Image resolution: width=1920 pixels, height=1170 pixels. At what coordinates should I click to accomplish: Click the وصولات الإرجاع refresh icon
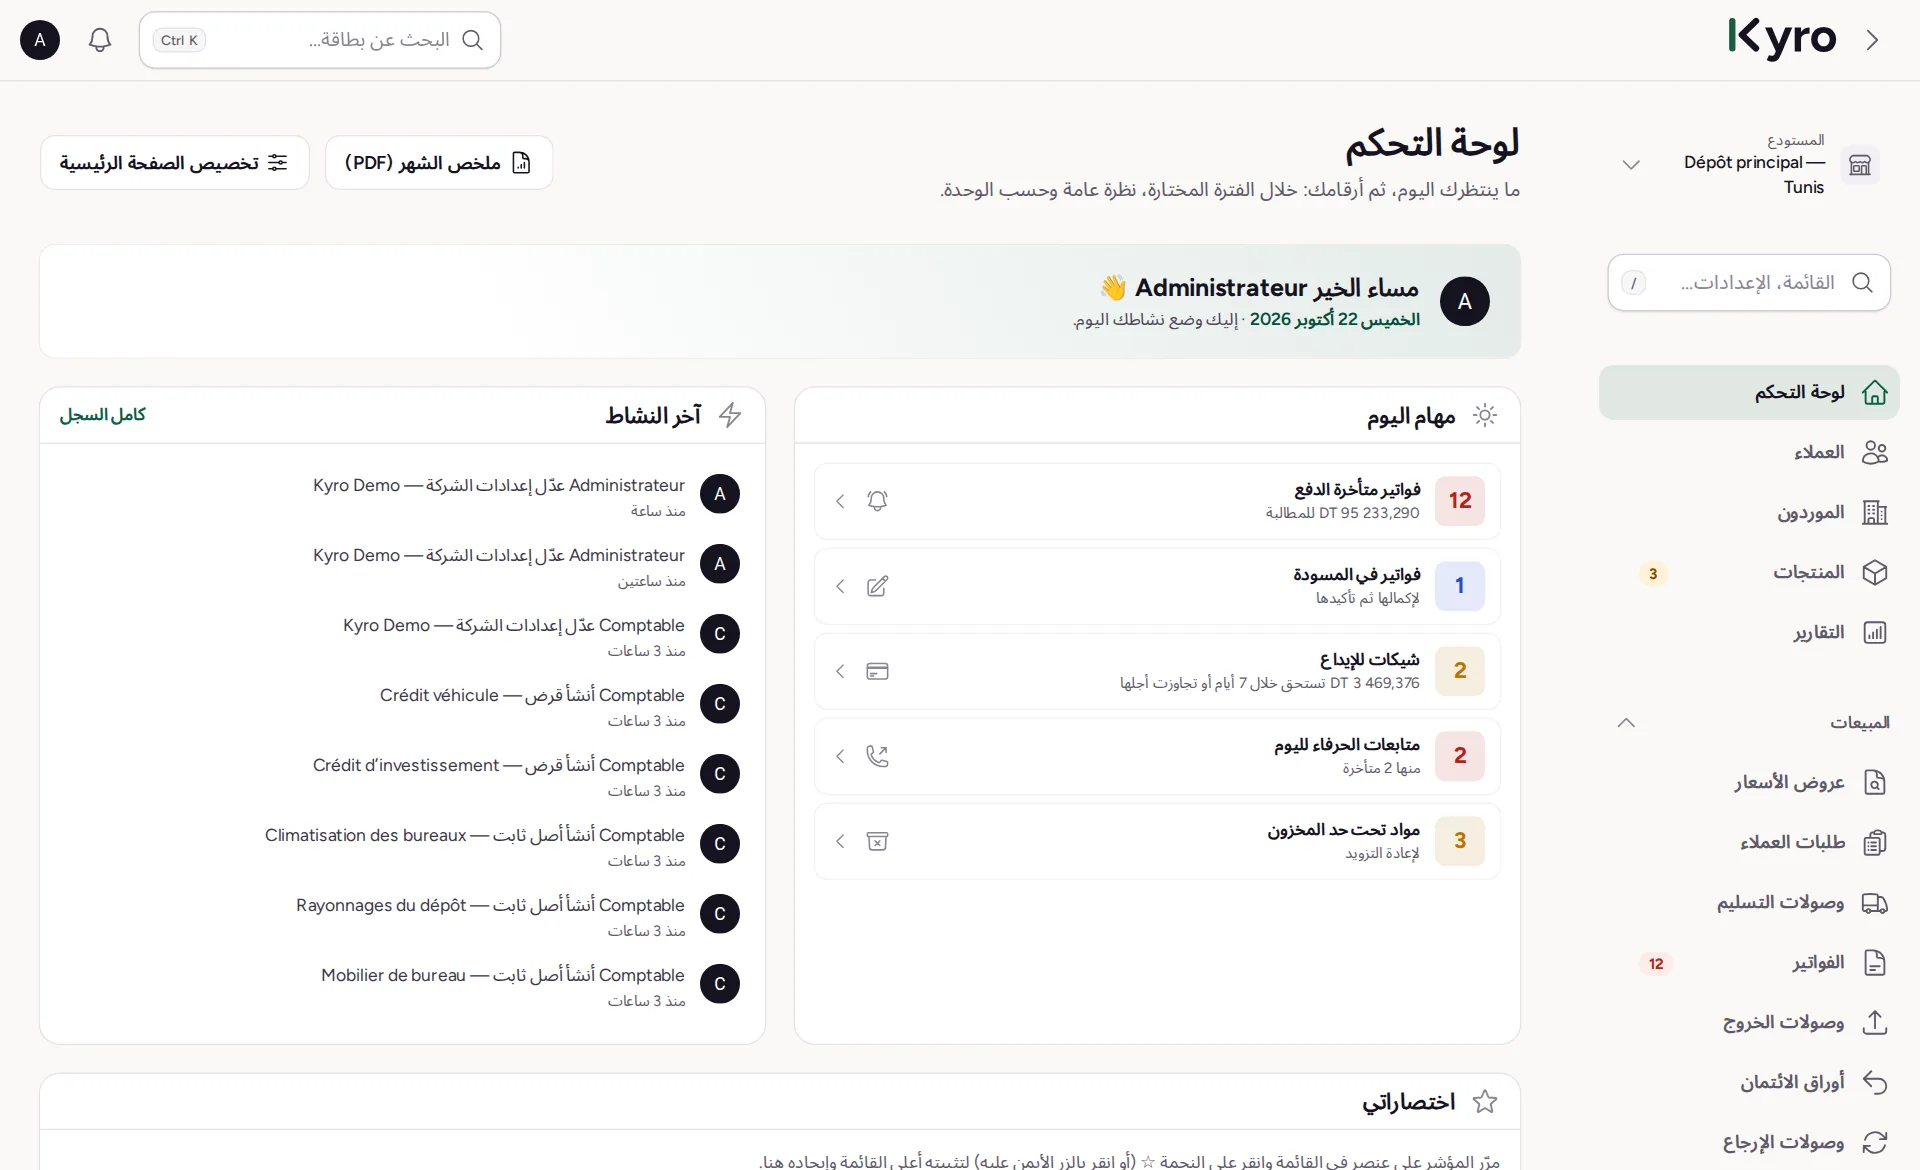[1875, 1142]
